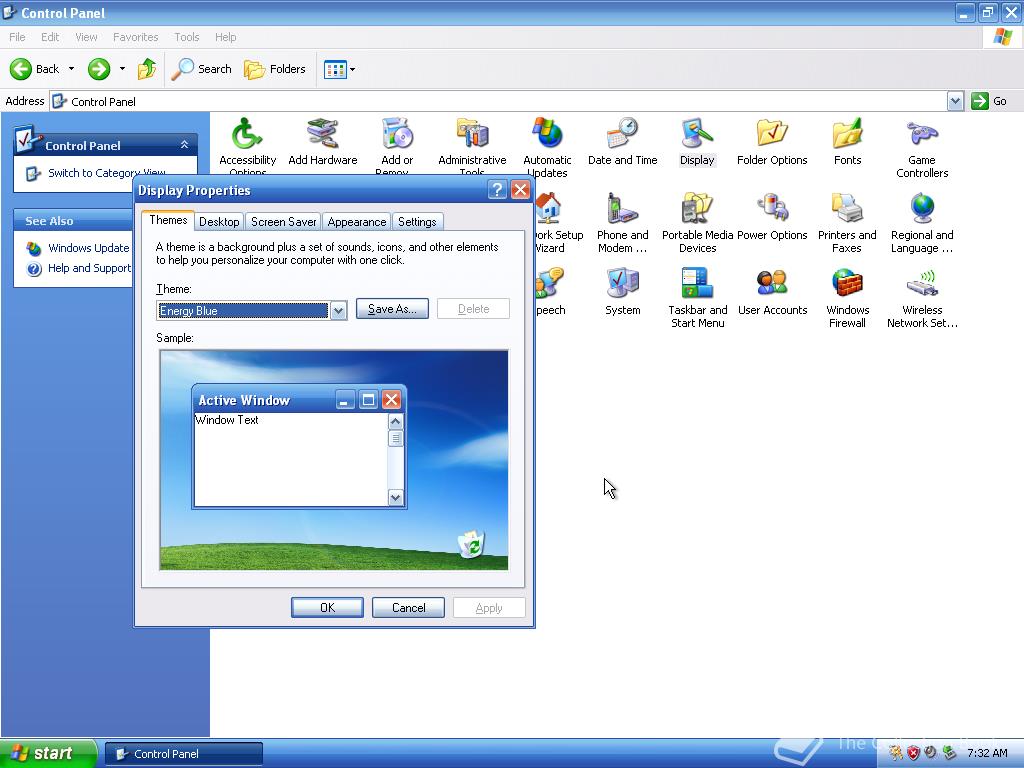Go up one folder level
The height and width of the screenshot is (768, 1024).
[x=147, y=69]
